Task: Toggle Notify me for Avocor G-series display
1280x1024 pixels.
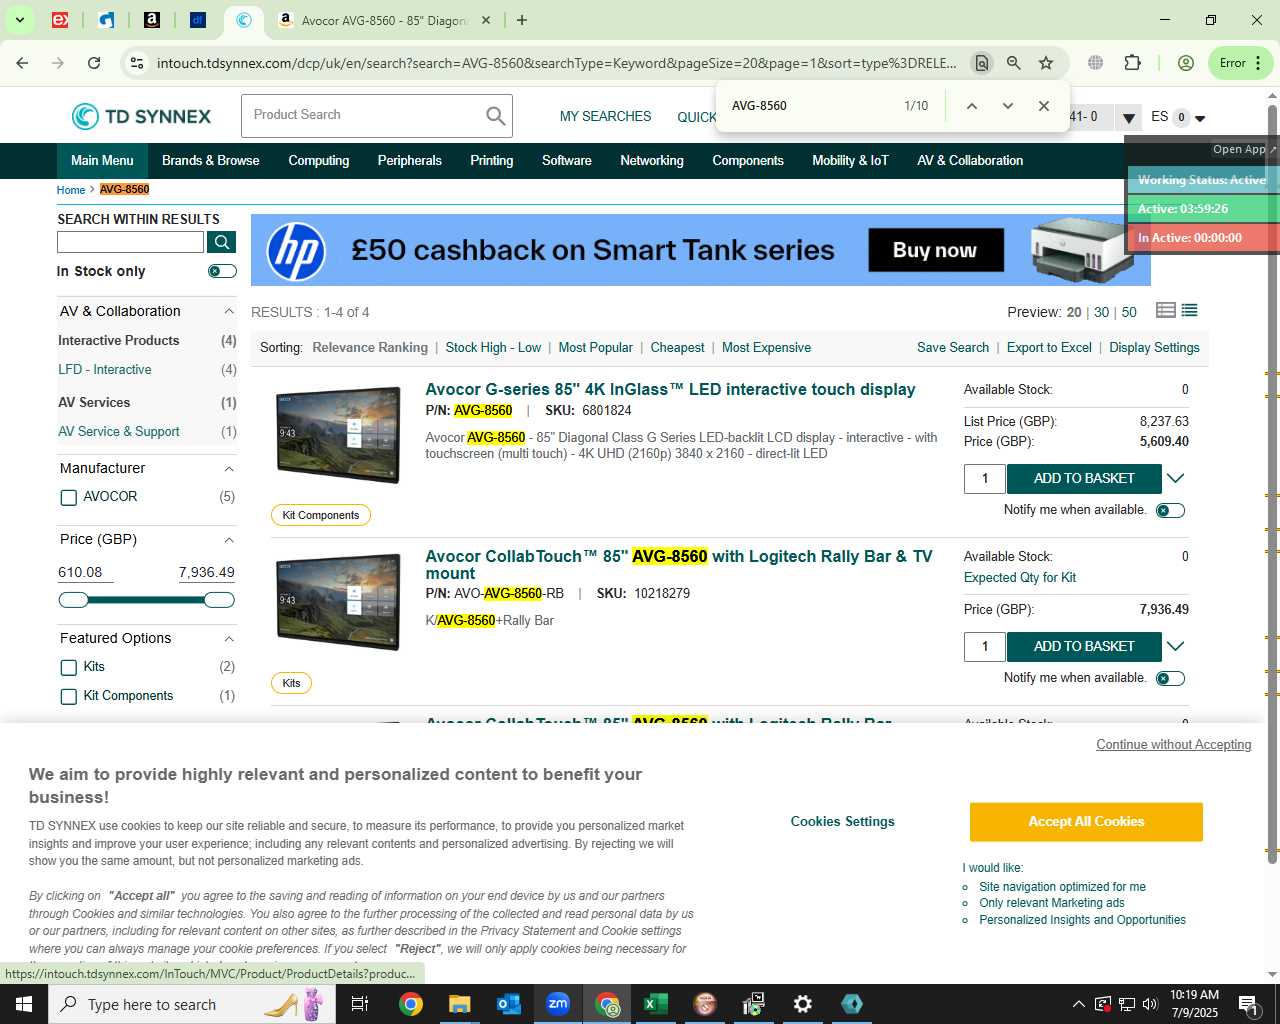Action: pos(1170,510)
